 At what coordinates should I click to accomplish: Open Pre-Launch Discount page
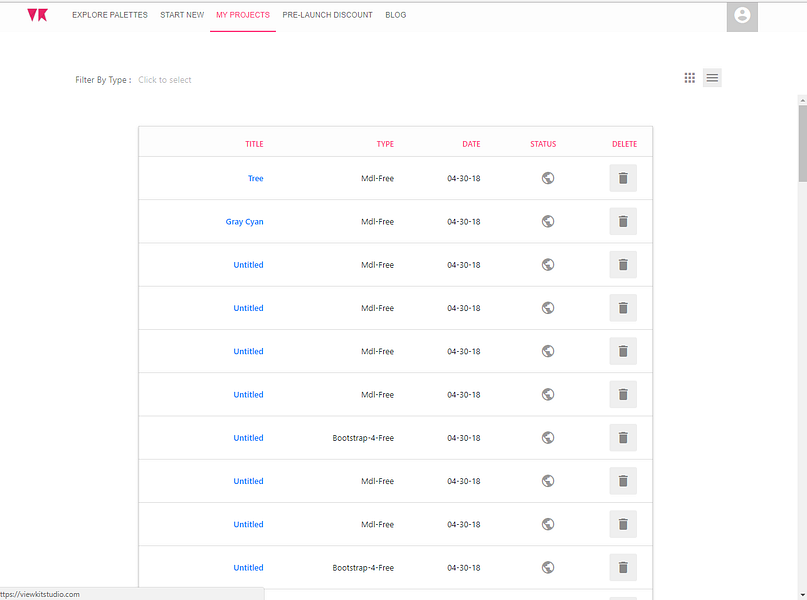327,15
